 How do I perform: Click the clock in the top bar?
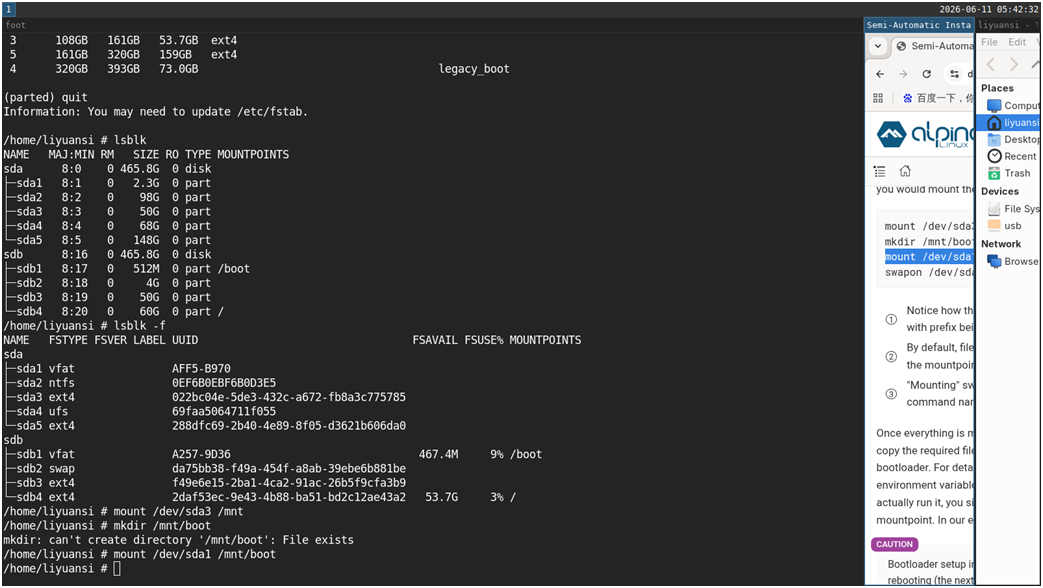click(988, 9)
